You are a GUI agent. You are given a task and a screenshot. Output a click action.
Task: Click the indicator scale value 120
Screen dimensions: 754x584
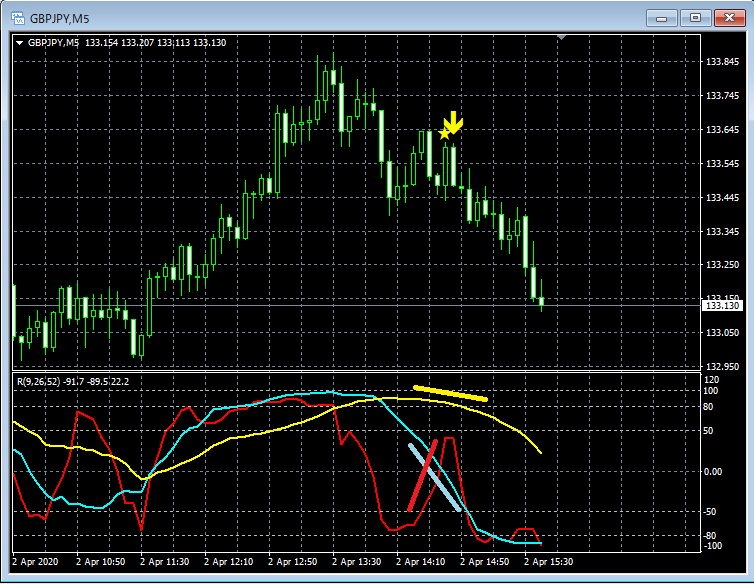711,380
